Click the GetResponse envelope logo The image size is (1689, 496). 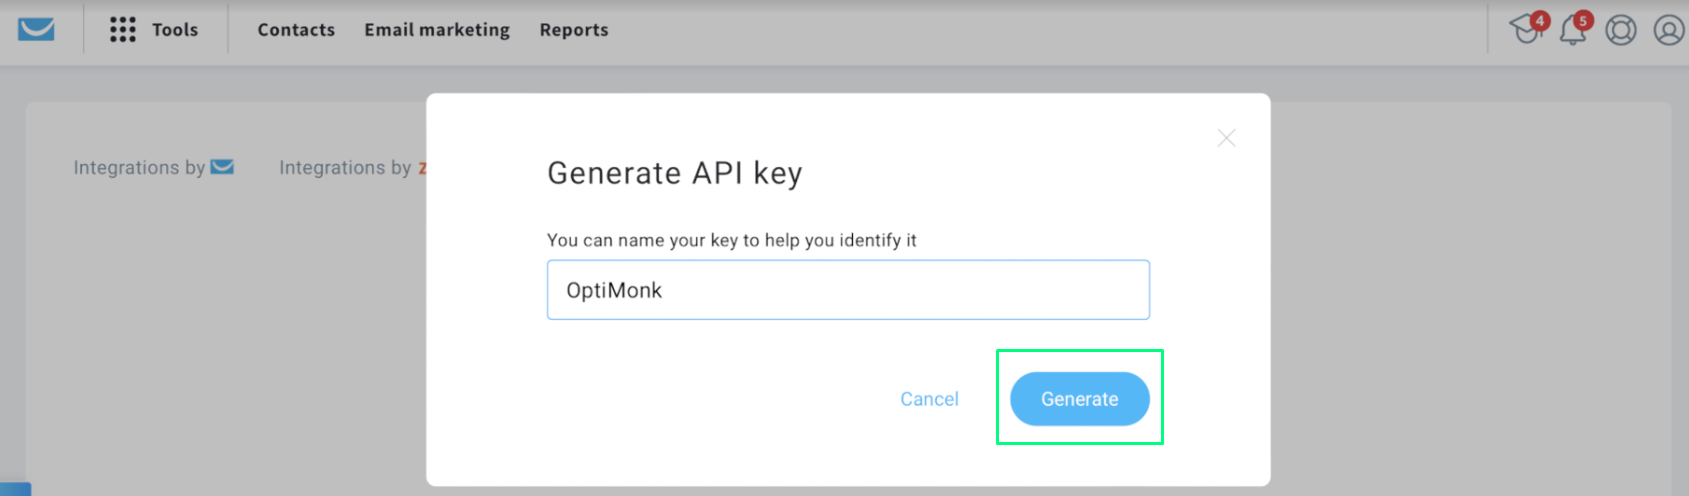coord(36,29)
